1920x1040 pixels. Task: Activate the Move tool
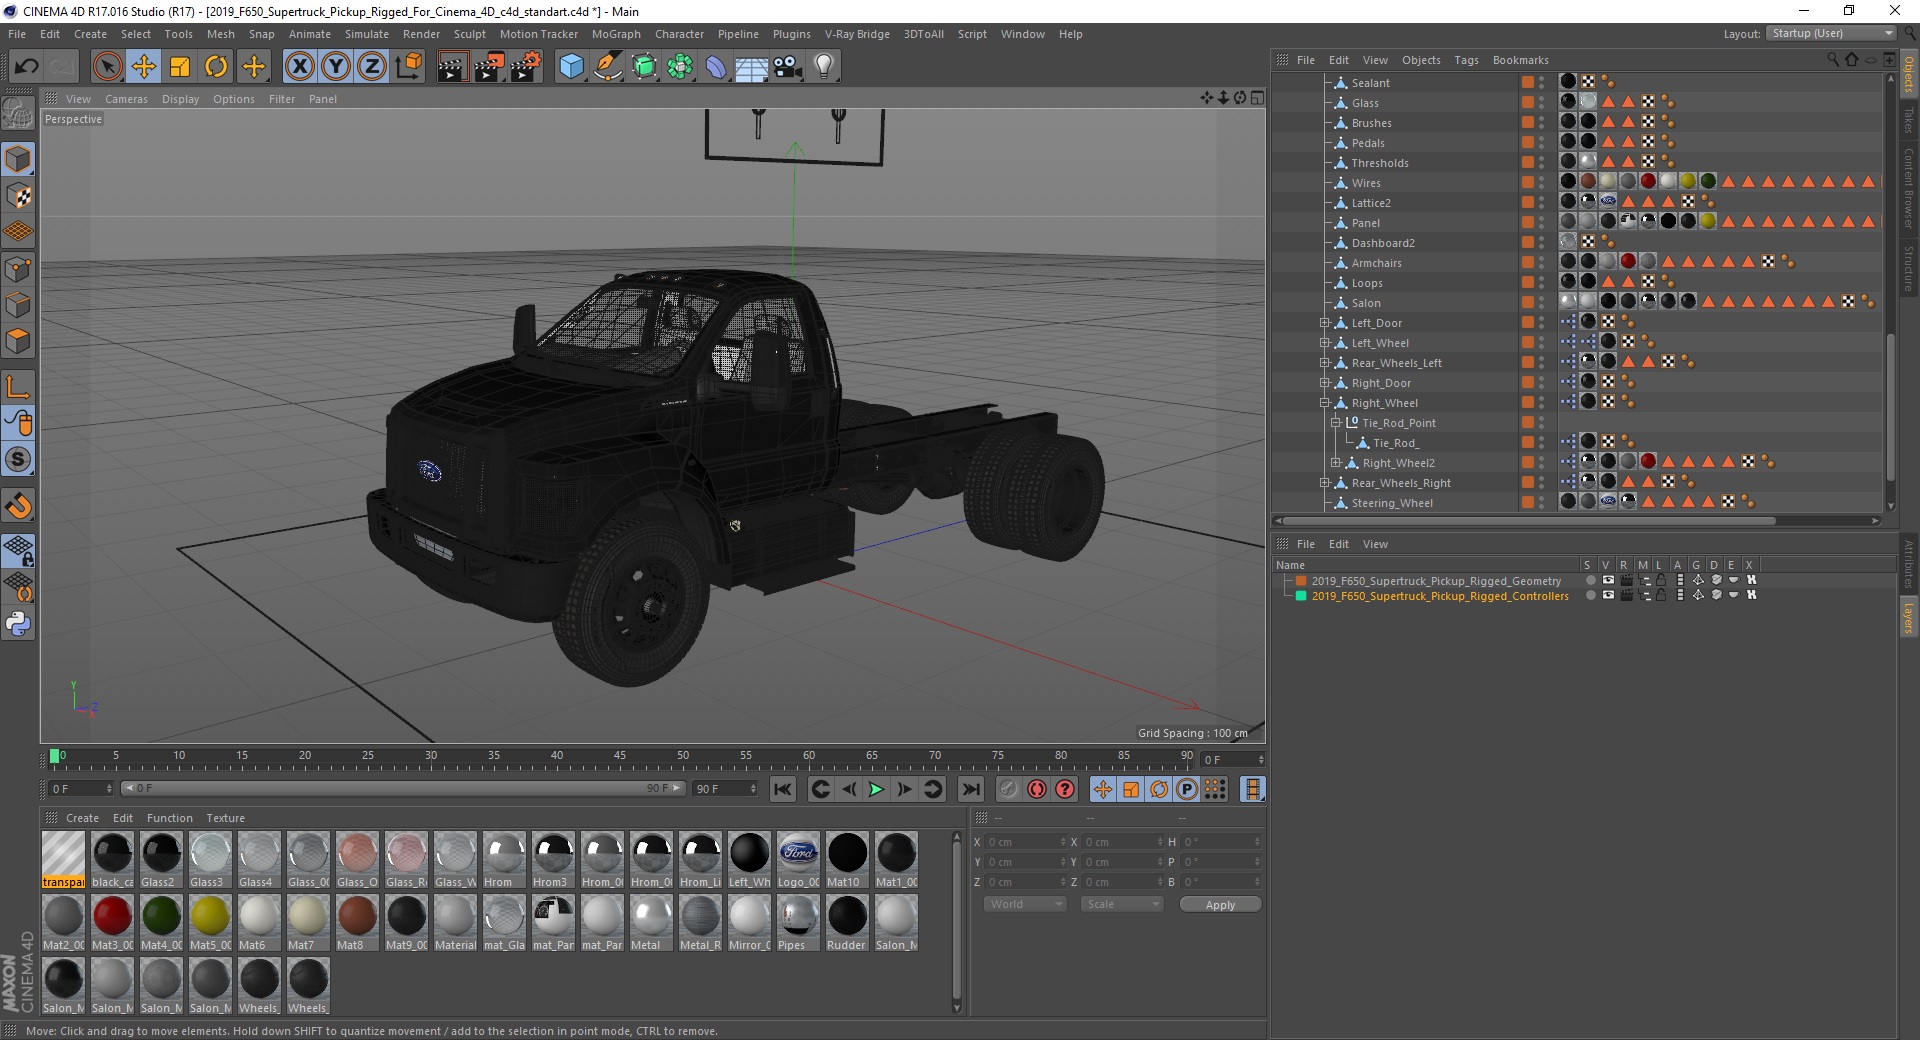tap(143, 67)
